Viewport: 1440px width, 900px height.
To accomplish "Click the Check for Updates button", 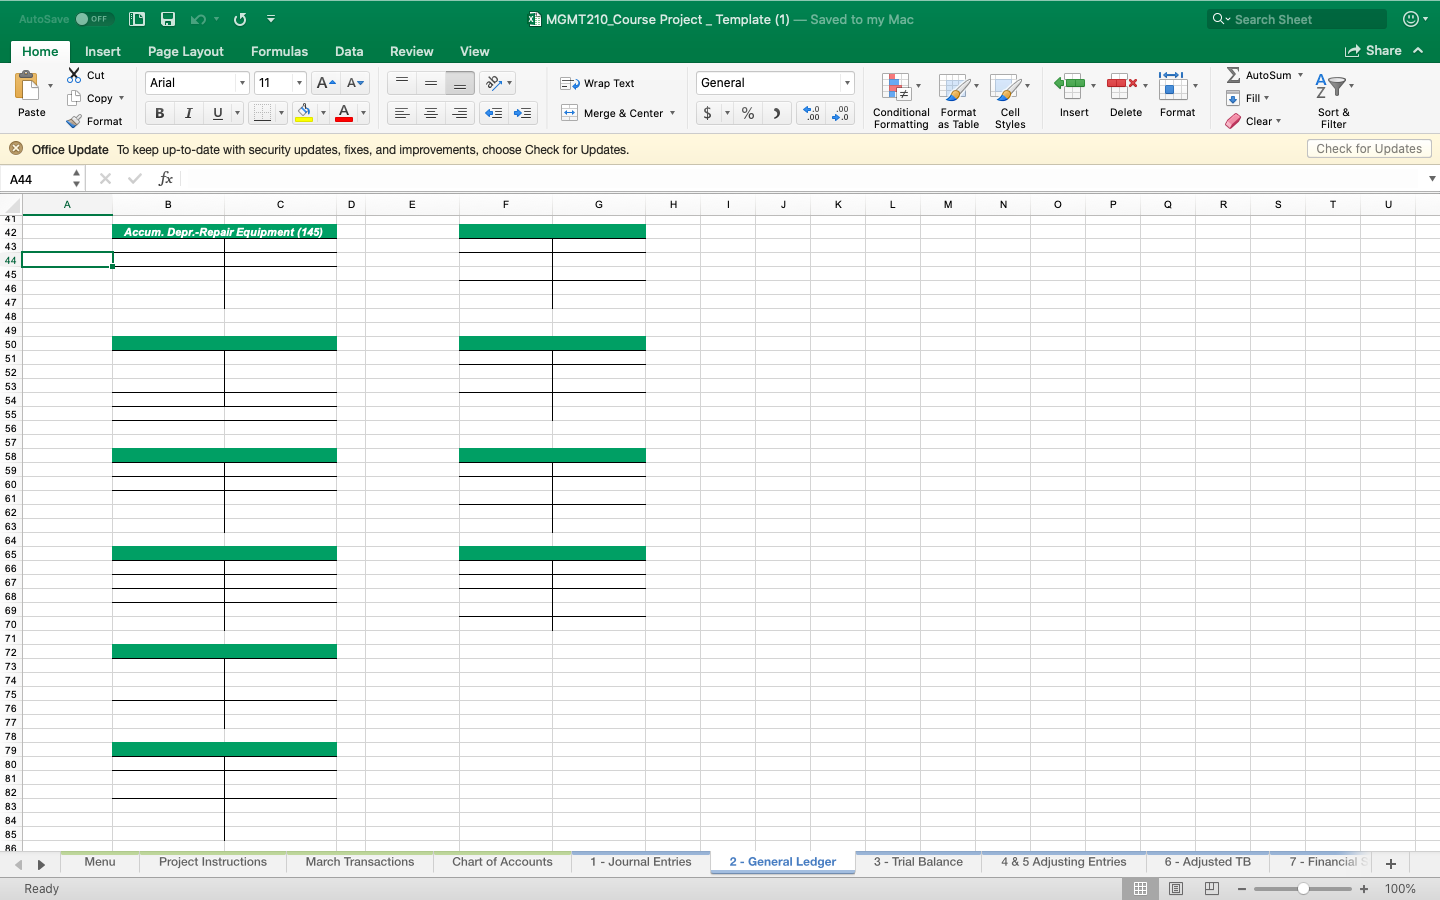I will click(x=1368, y=148).
